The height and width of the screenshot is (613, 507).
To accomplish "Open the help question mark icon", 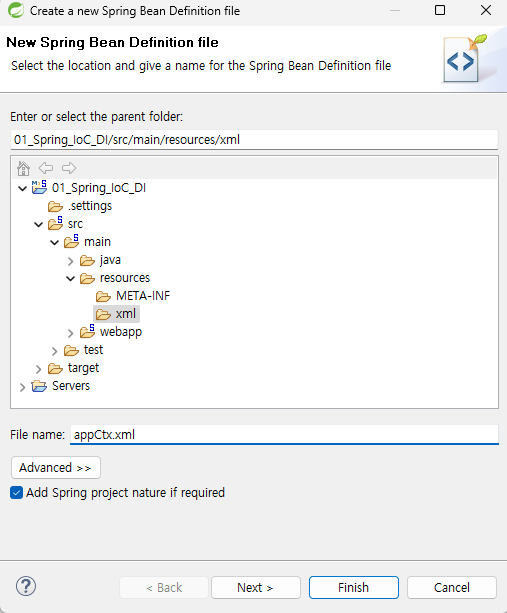I will click(26, 586).
